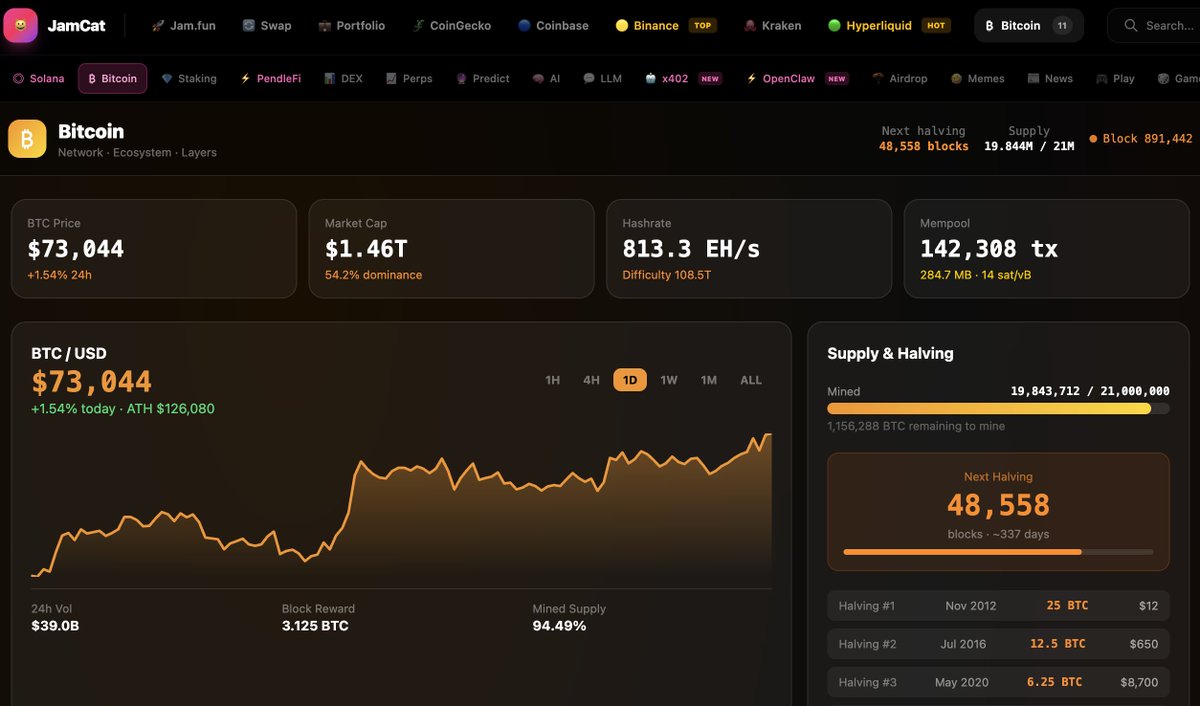The height and width of the screenshot is (706, 1200).
Task: Open the Memes category
Action: [978, 78]
